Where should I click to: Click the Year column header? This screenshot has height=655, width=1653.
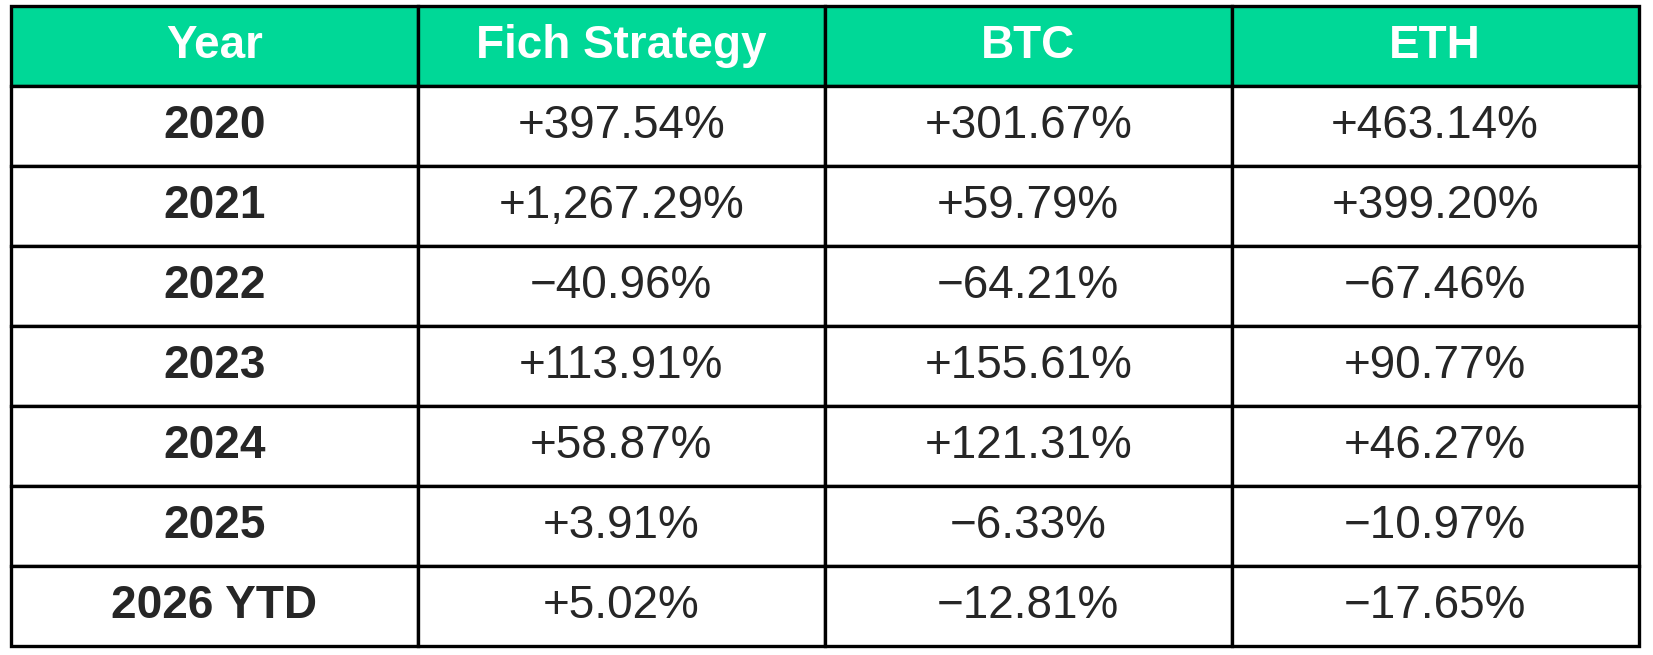click(x=215, y=46)
